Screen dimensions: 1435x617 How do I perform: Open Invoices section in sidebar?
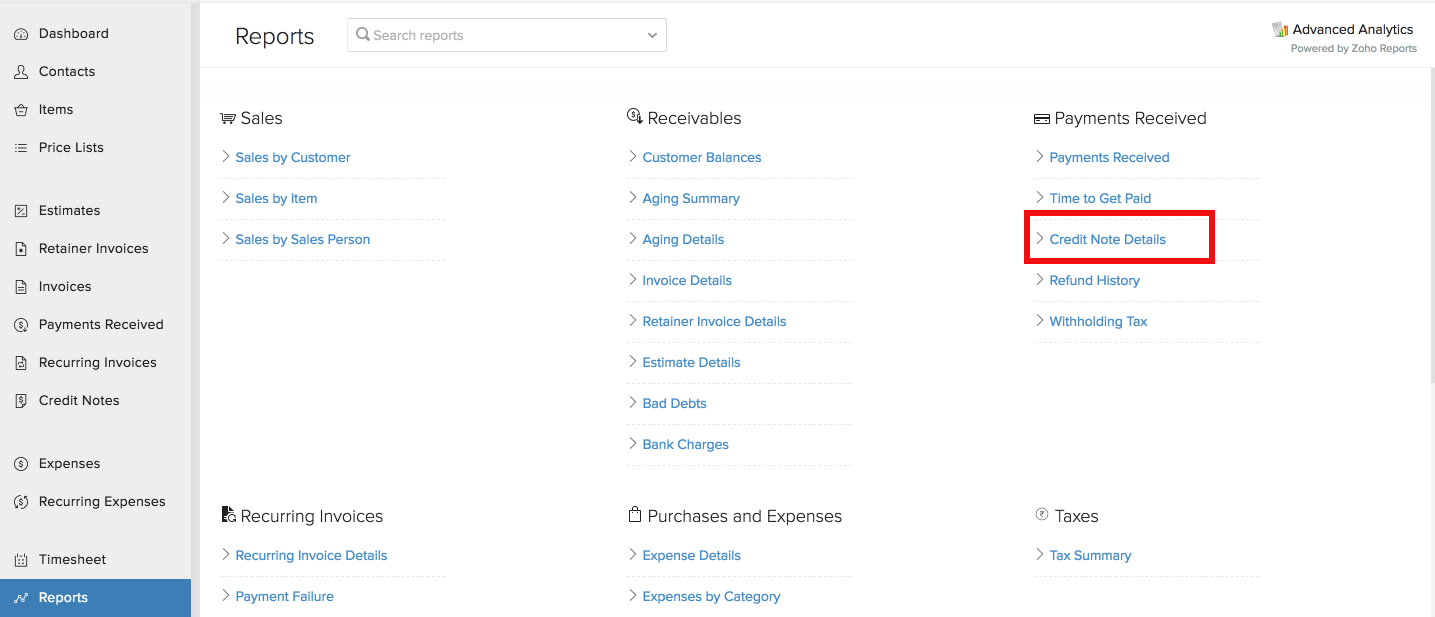(65, 287)
